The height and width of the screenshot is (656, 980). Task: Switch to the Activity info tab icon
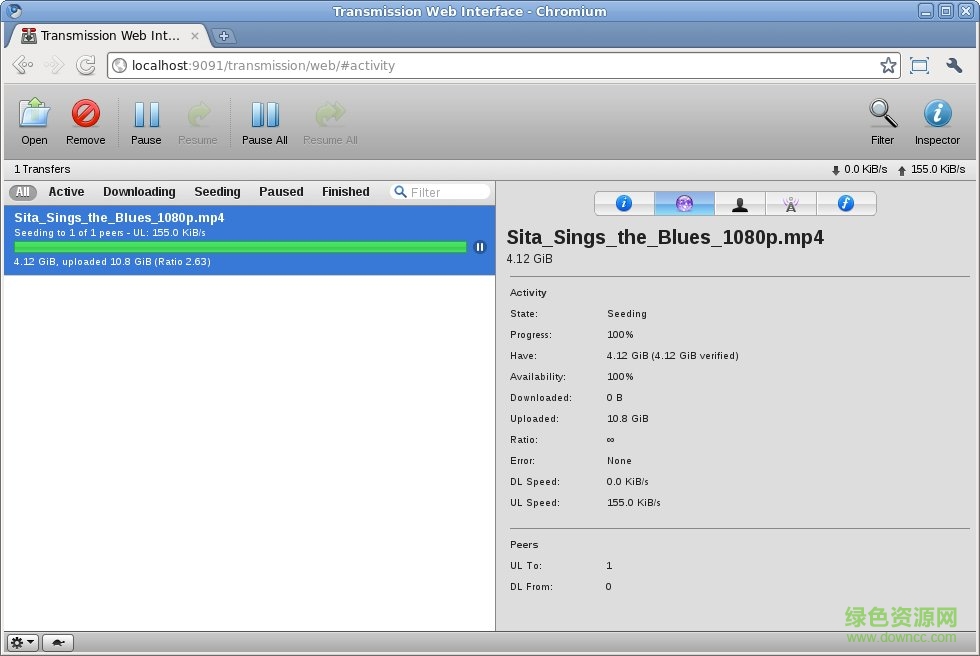pyautogui.click(x=685, y=203)
